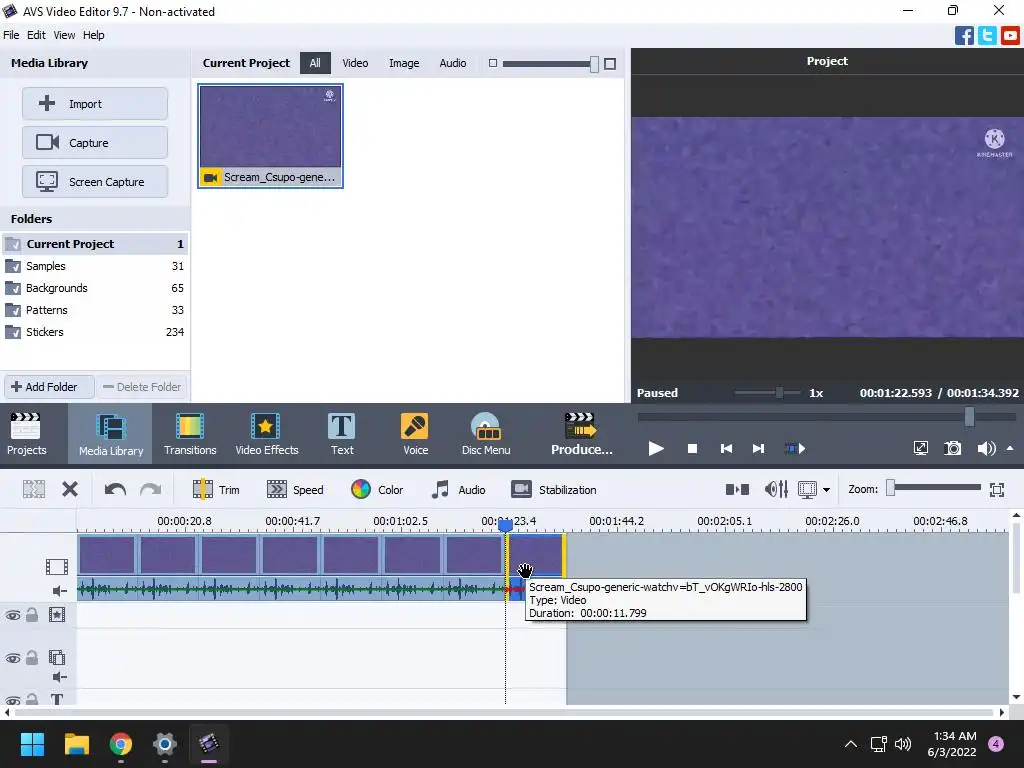Take a snapshot with camera icon

pos(952,448)
